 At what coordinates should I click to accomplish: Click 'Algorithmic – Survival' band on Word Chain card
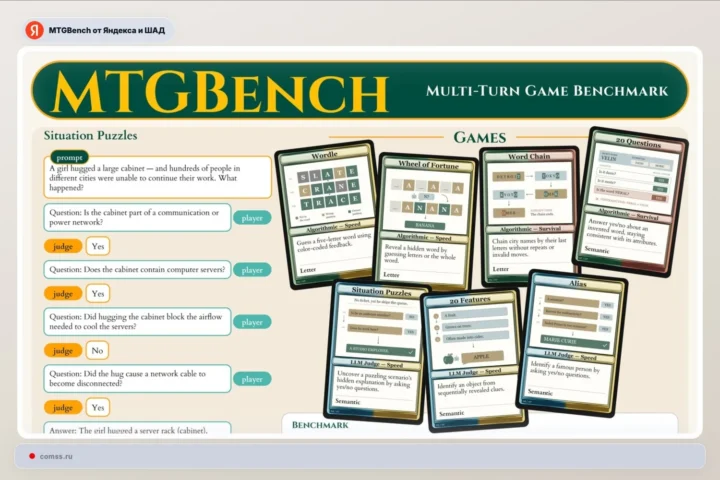pos(530,229)
